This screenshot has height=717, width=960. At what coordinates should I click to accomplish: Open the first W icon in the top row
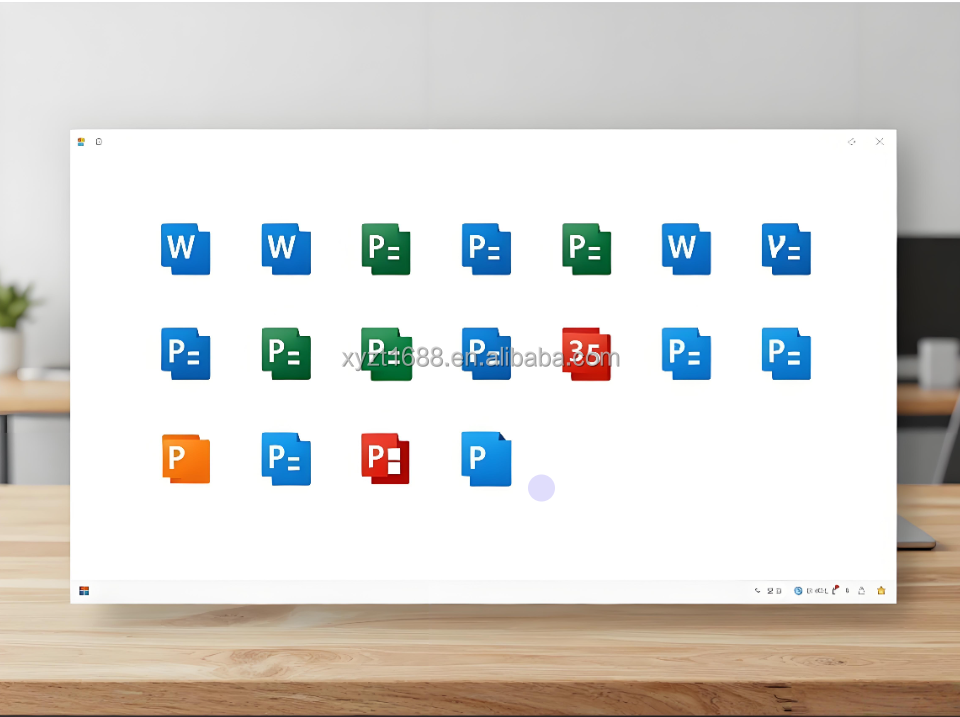pyautogui.click(x=186, y=249)
